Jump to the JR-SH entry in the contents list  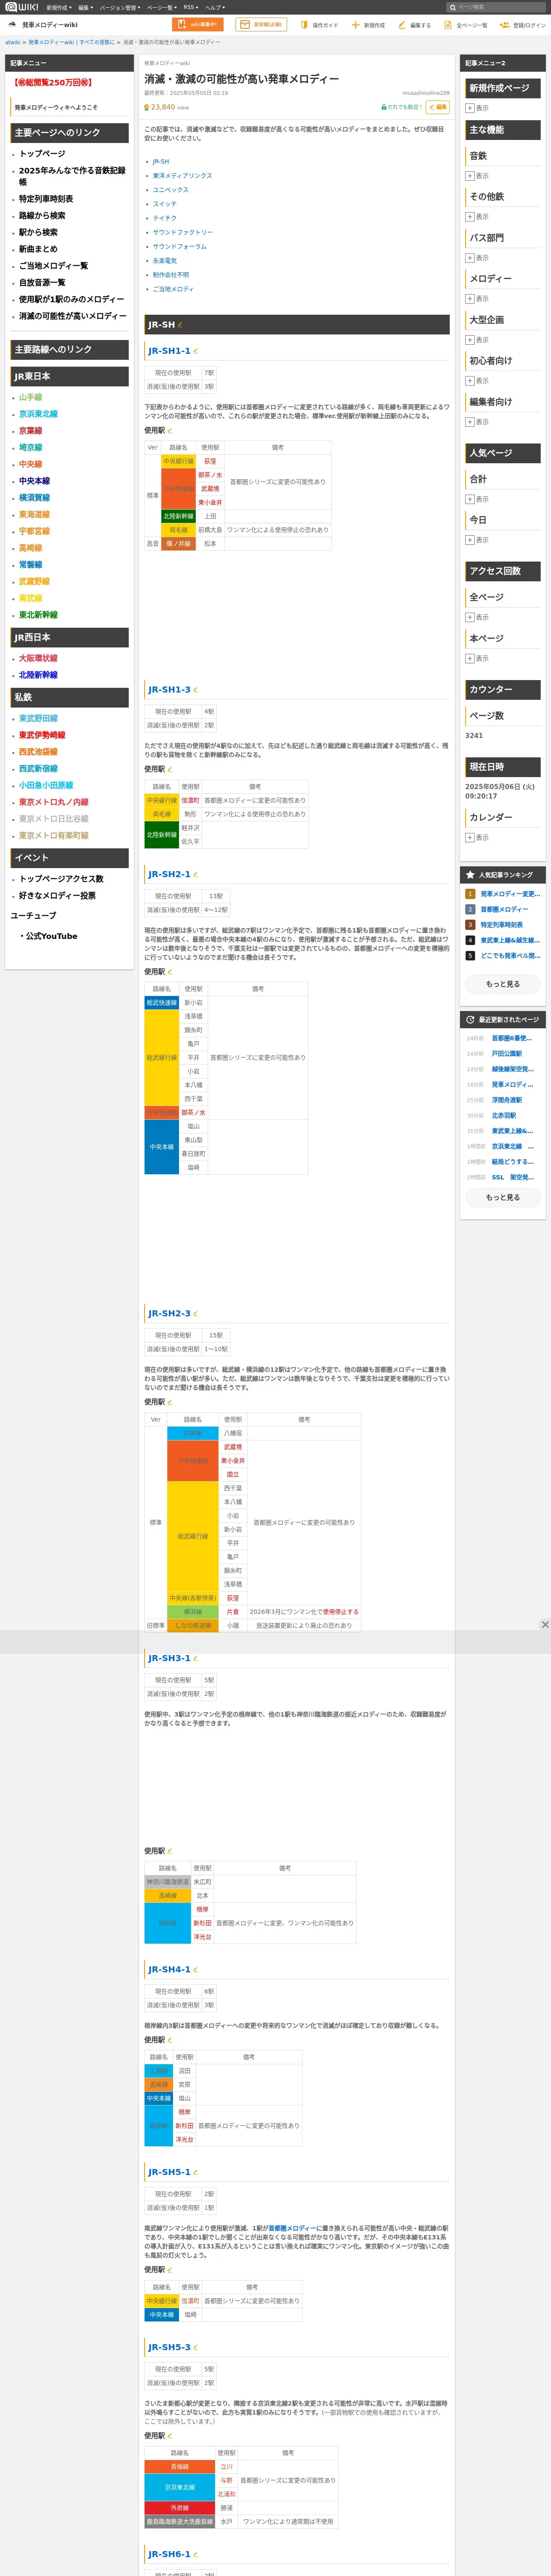click(x=161, y=161)
